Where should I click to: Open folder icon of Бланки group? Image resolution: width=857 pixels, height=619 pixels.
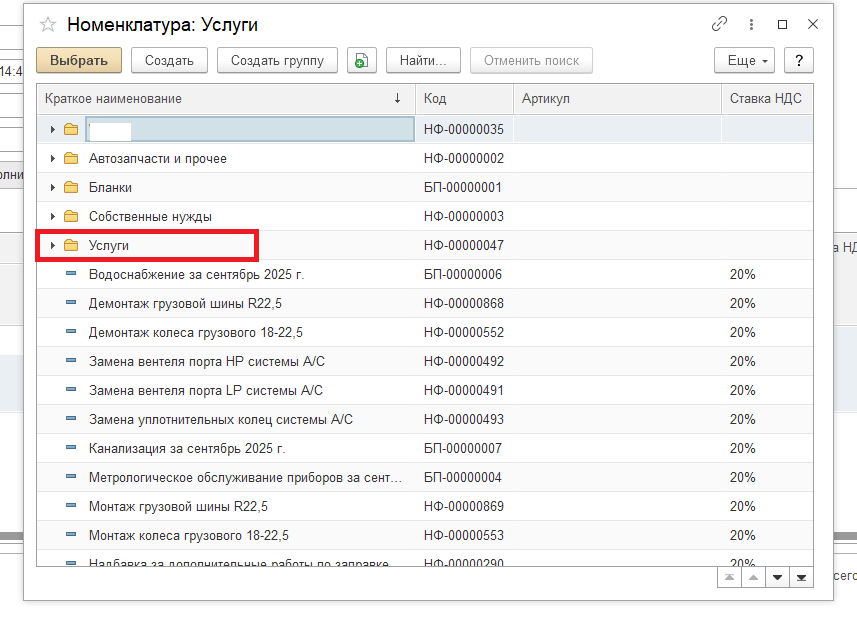point(71,187)
